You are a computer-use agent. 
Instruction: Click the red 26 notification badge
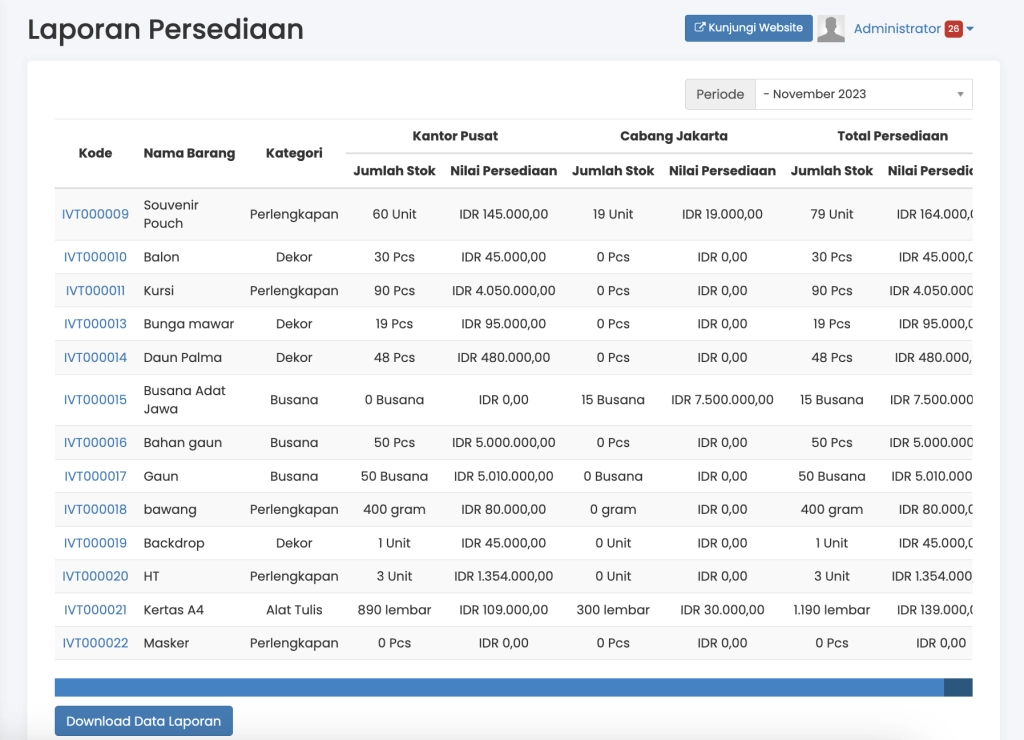click(953, 29)
